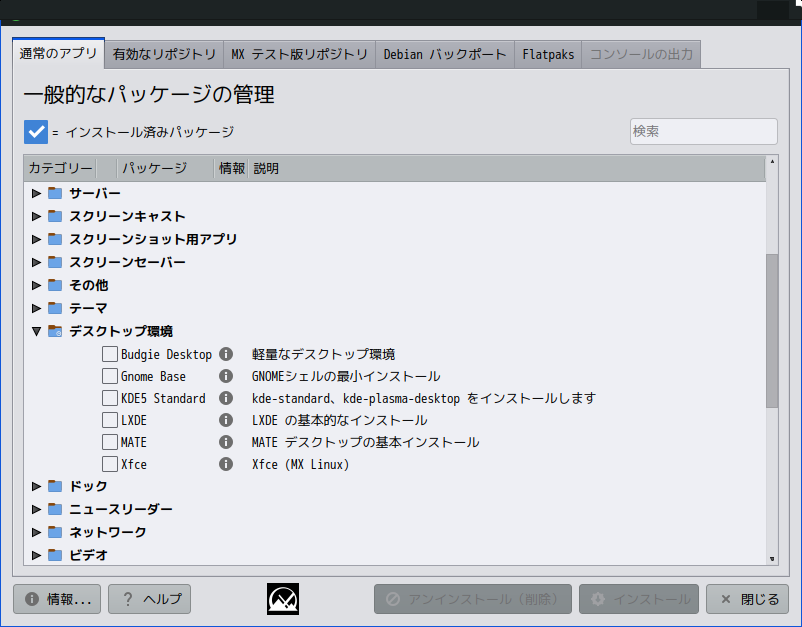The width and height of the screenshot is (802, 627).
Task: Click the 情報... button
Action: point(57,599)
